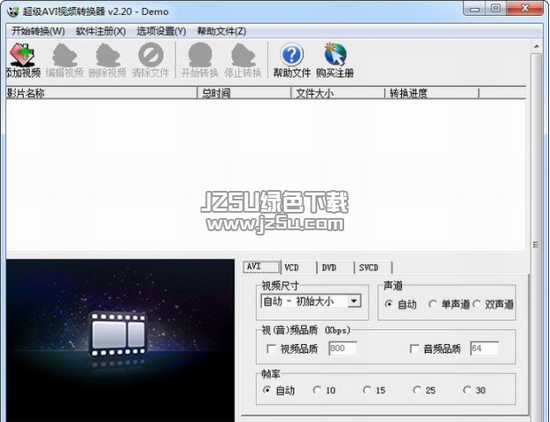Expand the 视频尺寸 (video size) dropdown arrow
The image size is (550, 422).
pos(354,301)
